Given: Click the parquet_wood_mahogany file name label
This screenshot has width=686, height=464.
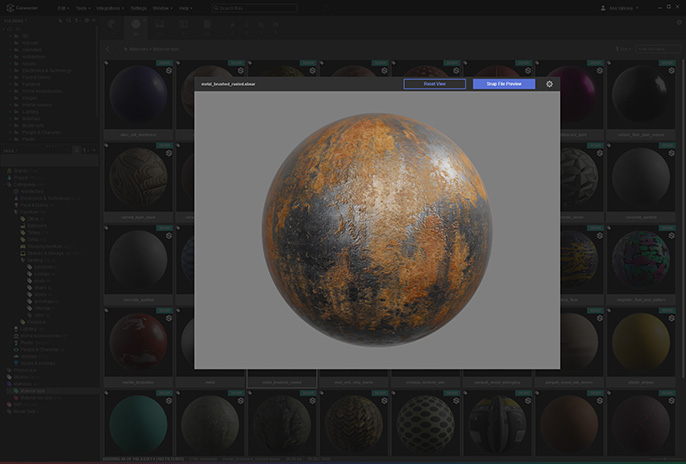Looking at the screenshot, I should tap(497, 382).
